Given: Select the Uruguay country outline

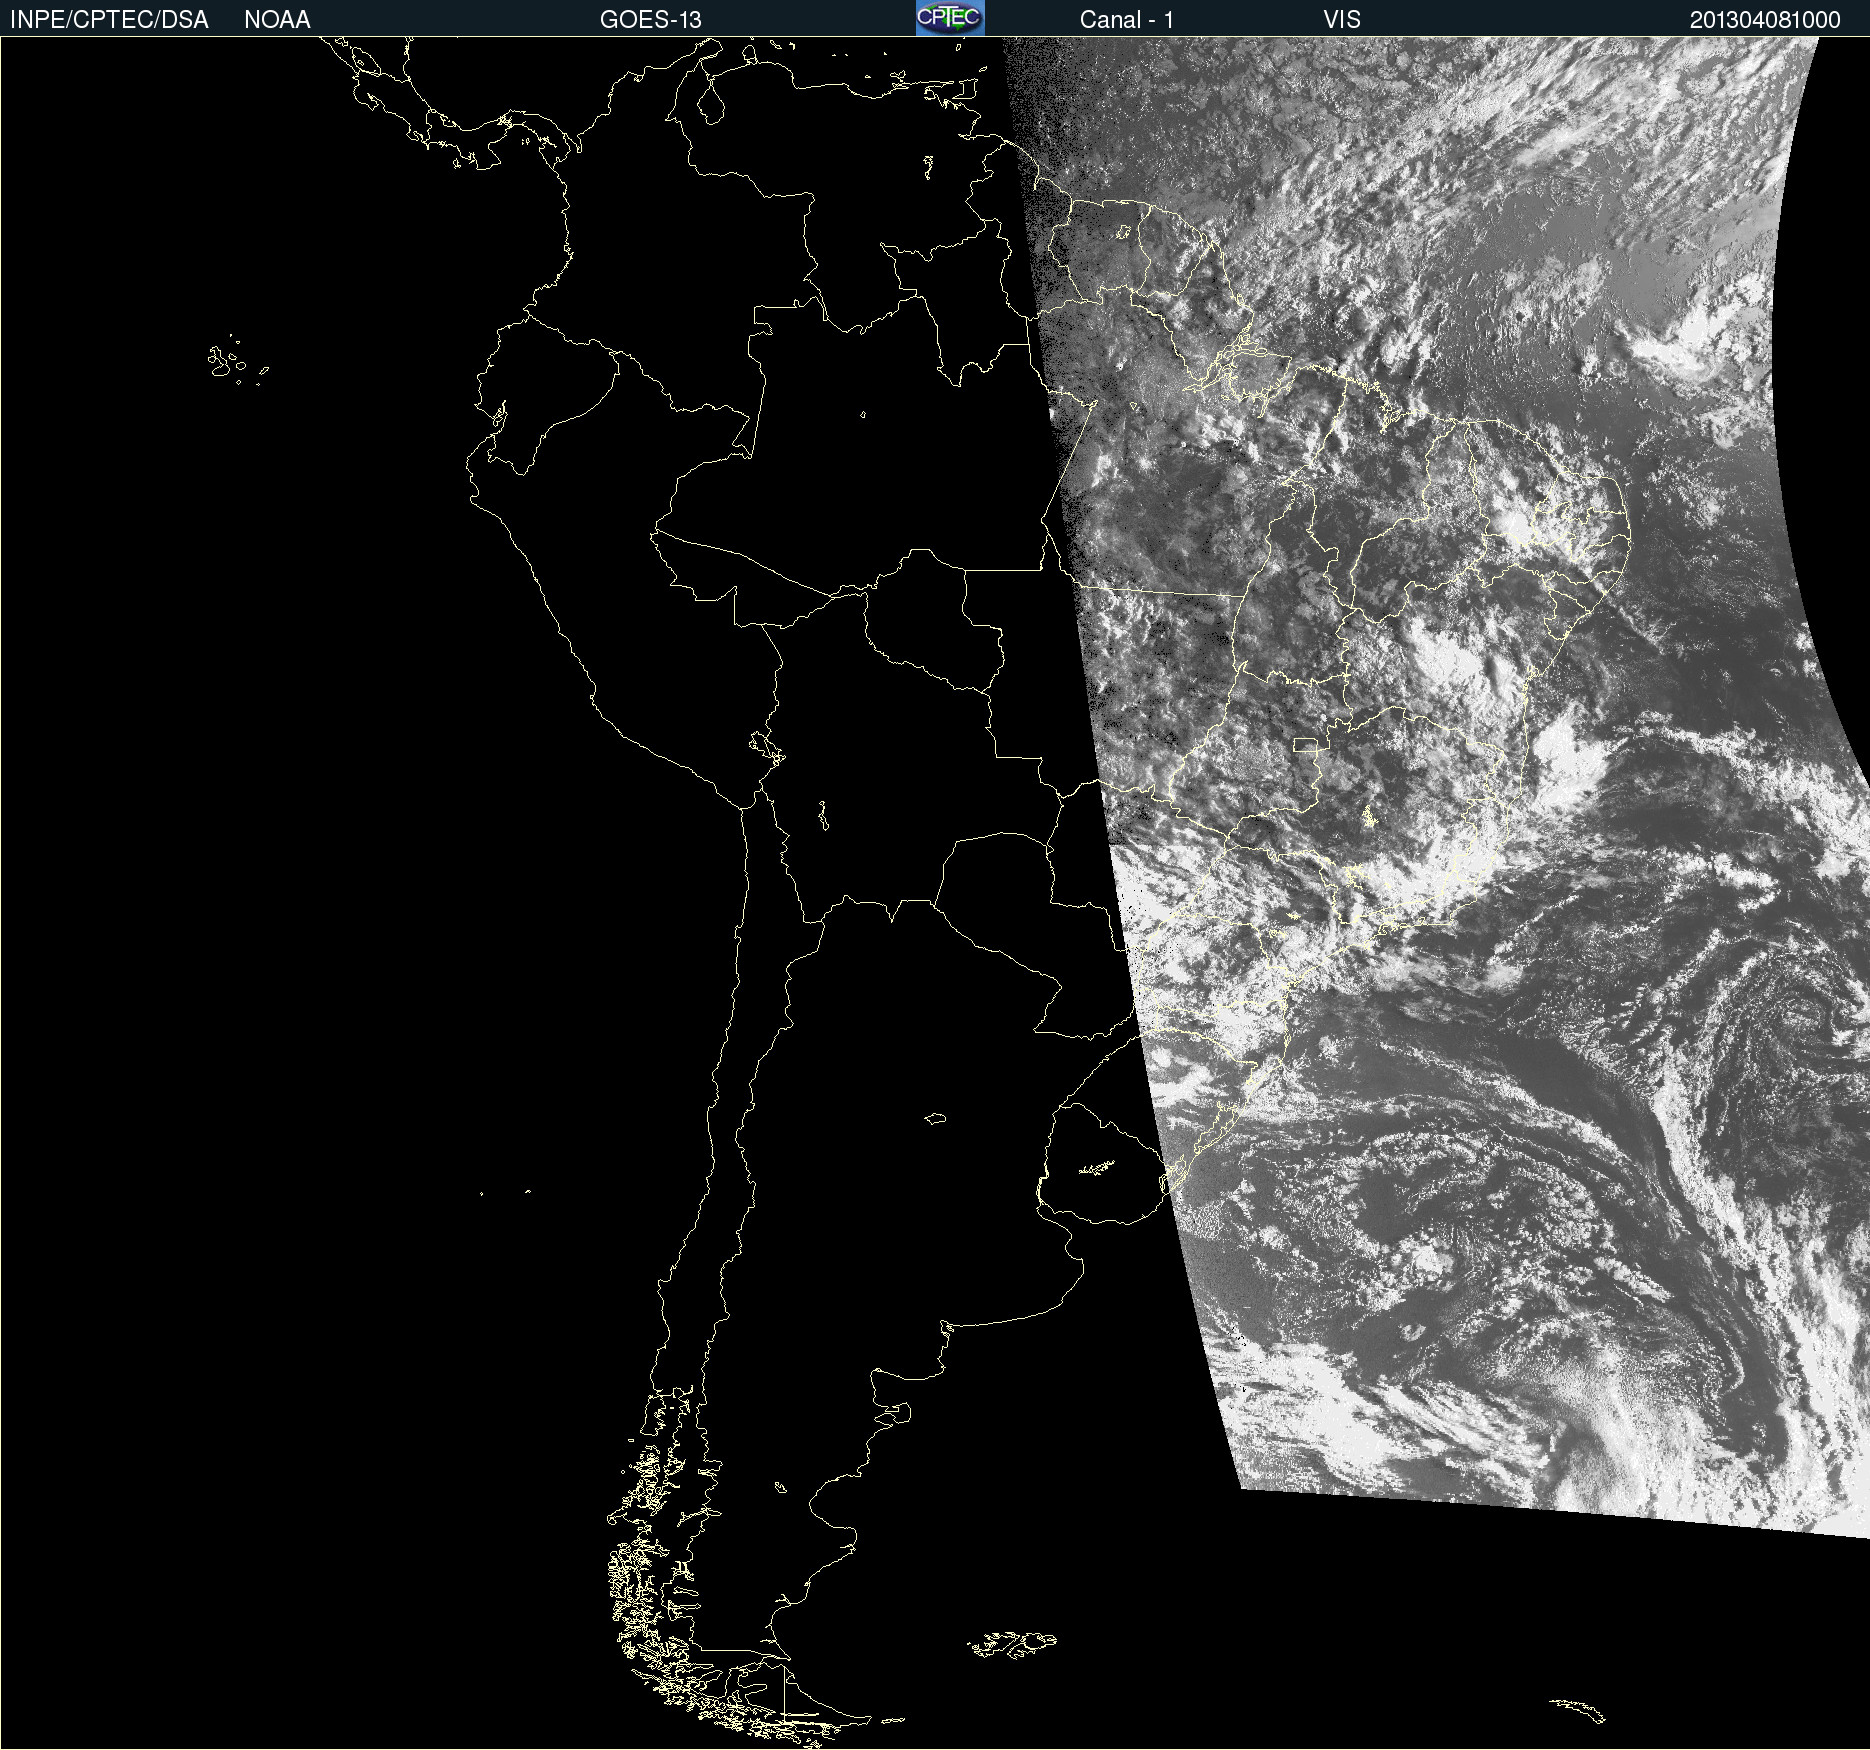Looking at the screenshot, I should [x=1100, y=1165].
